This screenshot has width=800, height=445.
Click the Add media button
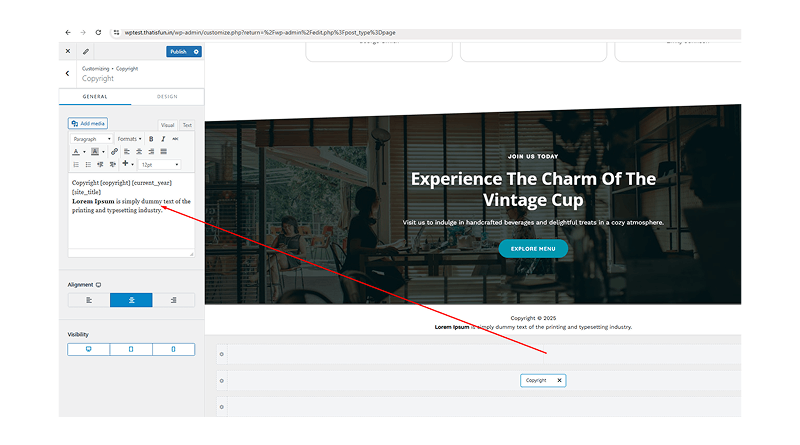point(88,123)
